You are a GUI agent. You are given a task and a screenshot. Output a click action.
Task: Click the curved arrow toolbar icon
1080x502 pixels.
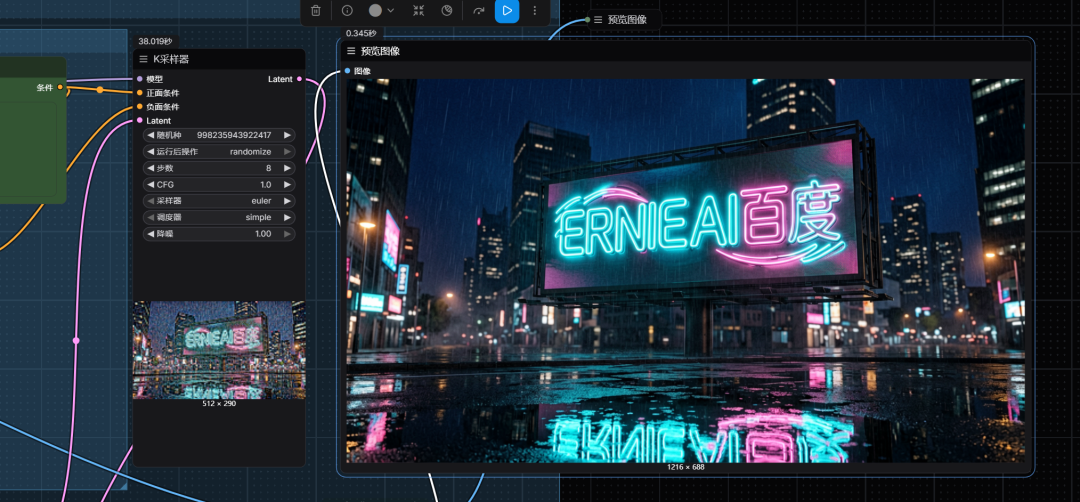(479, 10)
